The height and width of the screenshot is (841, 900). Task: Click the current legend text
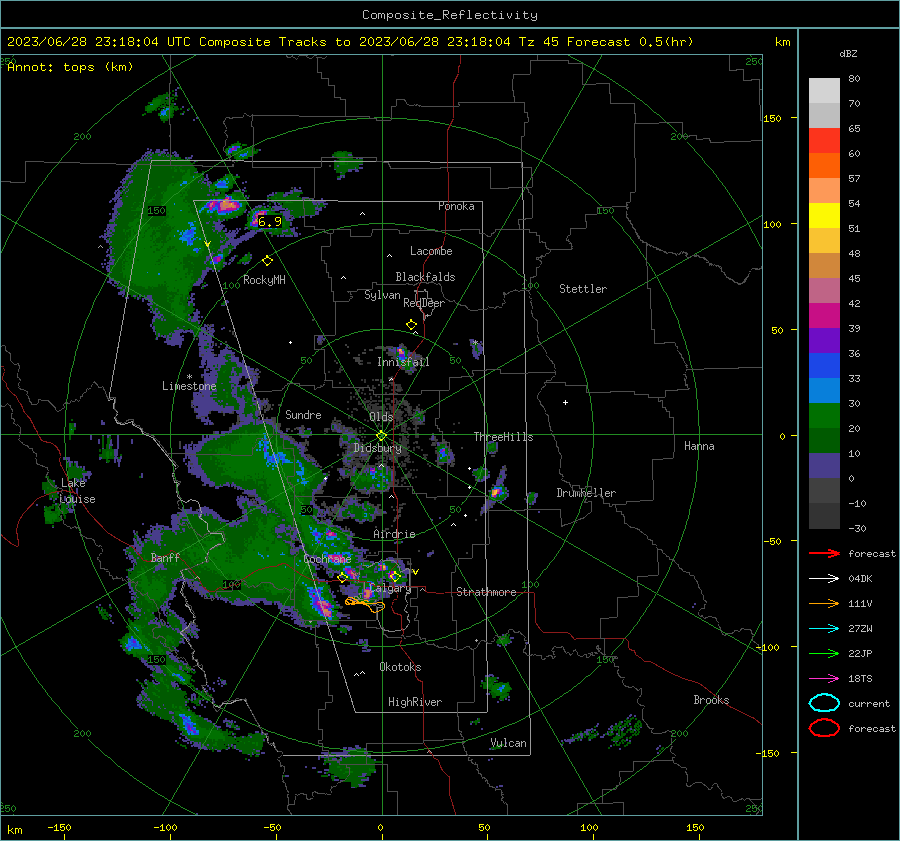pyautogui.click(x=868, y=703)
